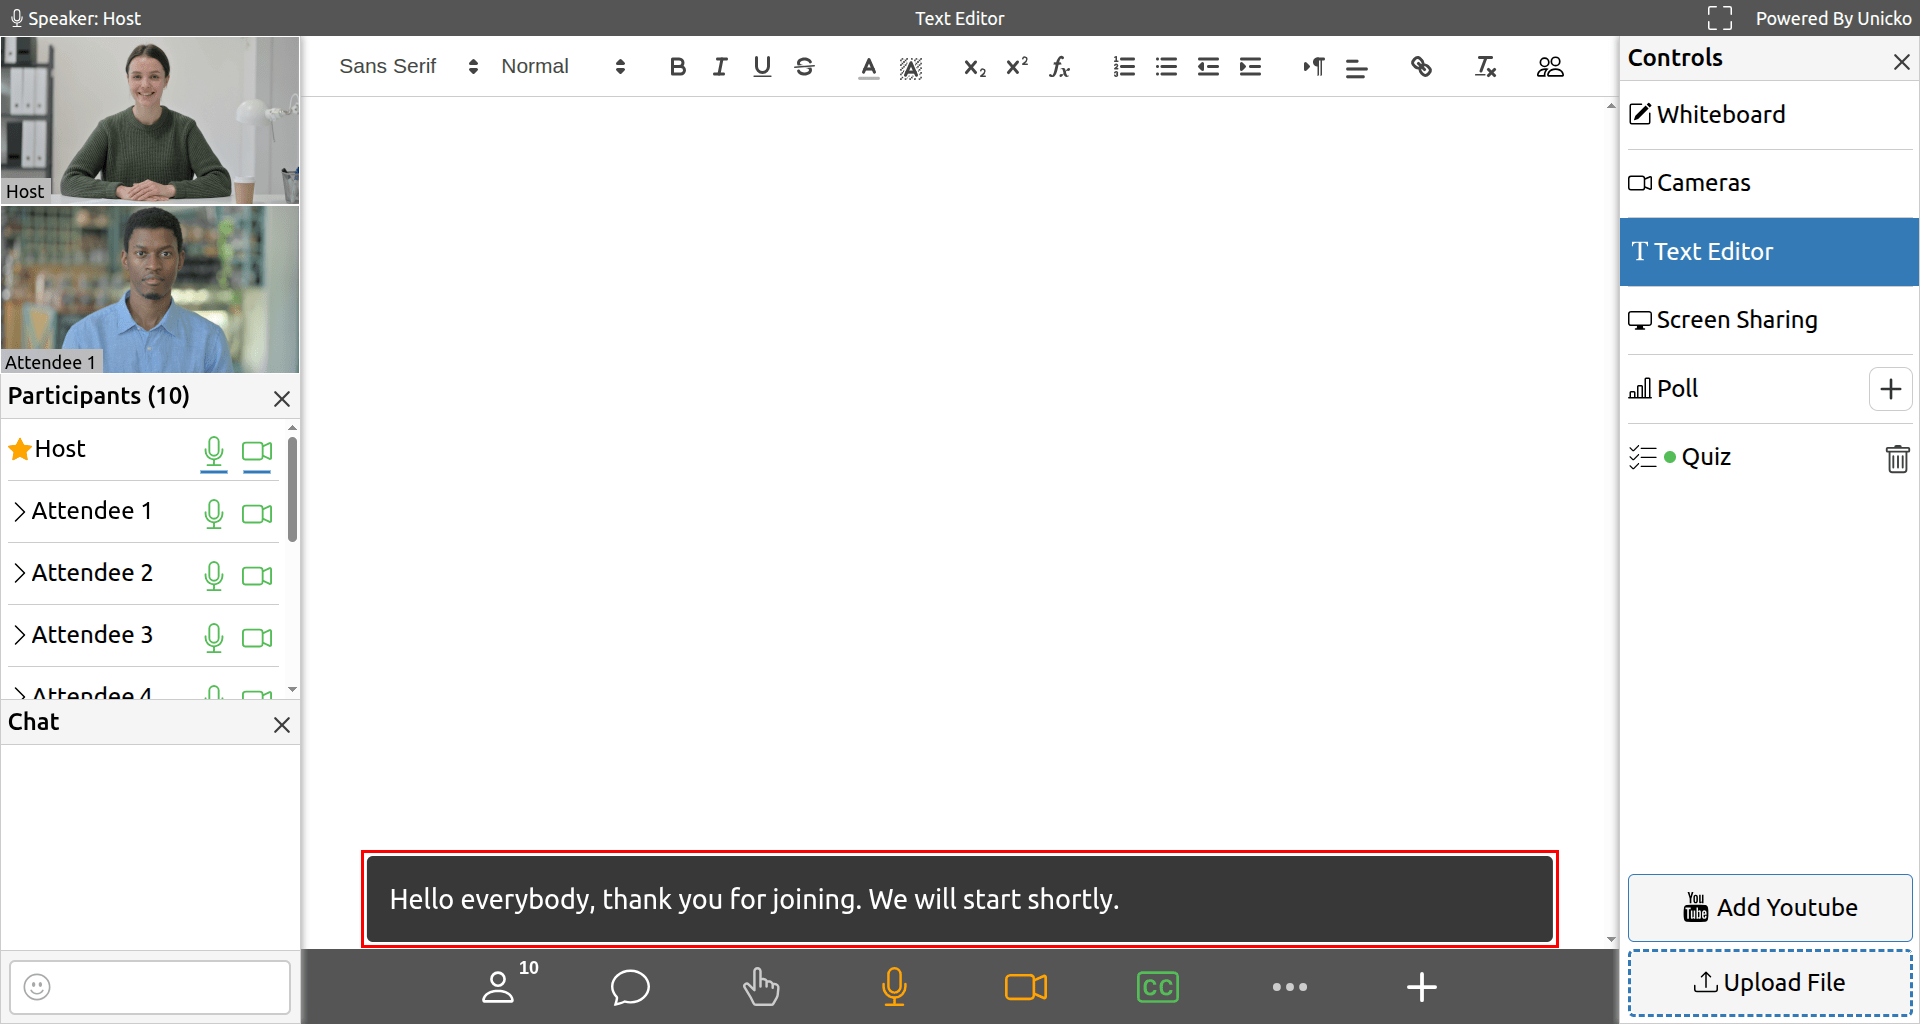Apply strikethrough formatting

pos(804,67)
